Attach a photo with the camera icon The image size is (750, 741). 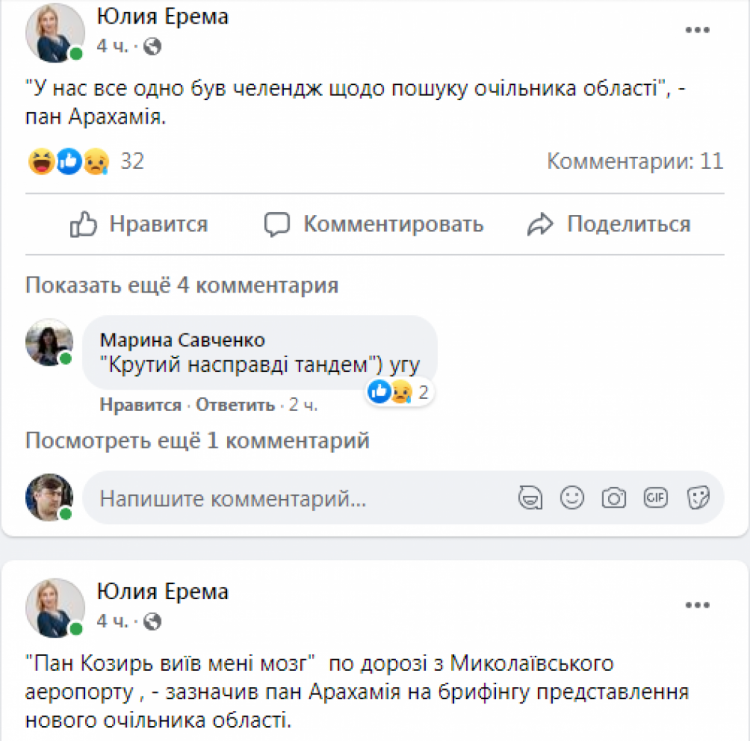point(614,497)
